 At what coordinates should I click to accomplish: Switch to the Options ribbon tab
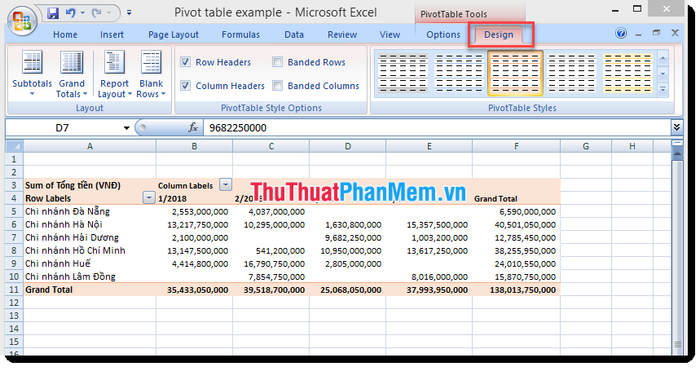443,35
